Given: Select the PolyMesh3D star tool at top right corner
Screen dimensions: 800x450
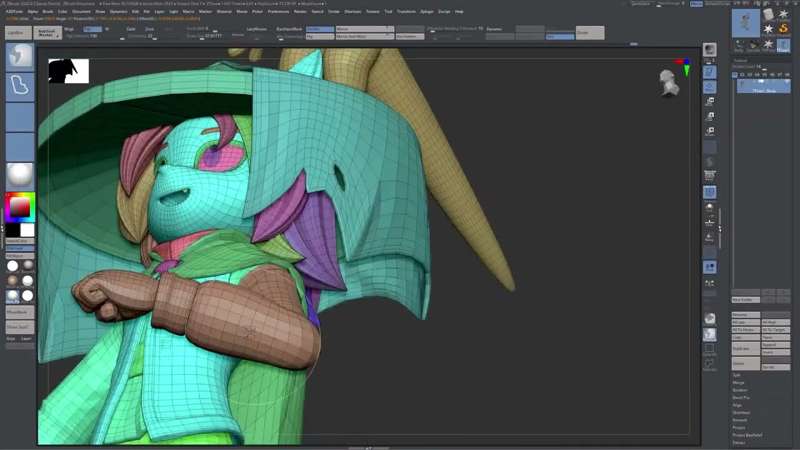Looking at the screenshot, I should (783, 14).
